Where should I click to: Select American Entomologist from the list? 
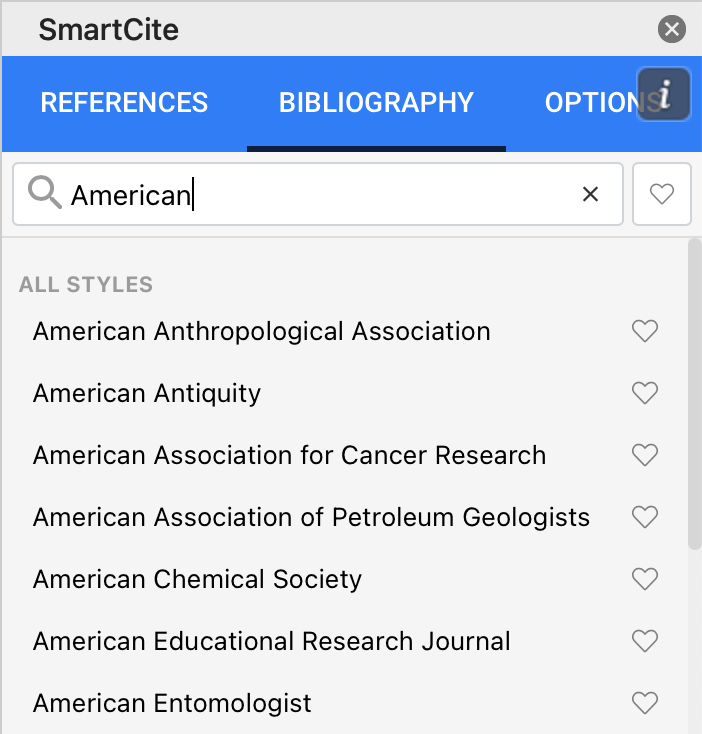(172, 703)
